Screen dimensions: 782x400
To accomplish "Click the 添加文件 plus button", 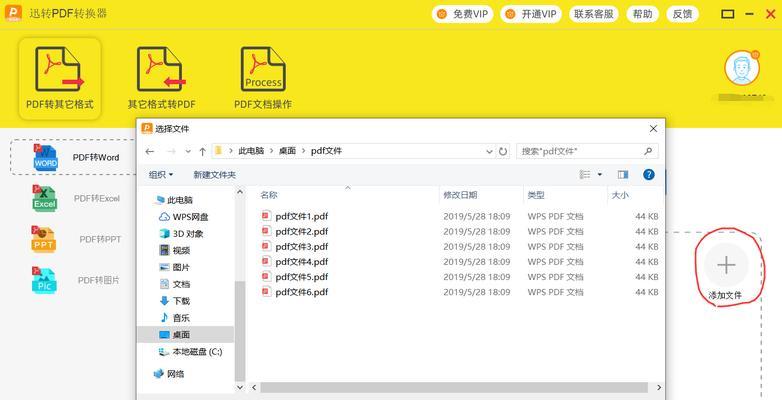I will [726, 265].
